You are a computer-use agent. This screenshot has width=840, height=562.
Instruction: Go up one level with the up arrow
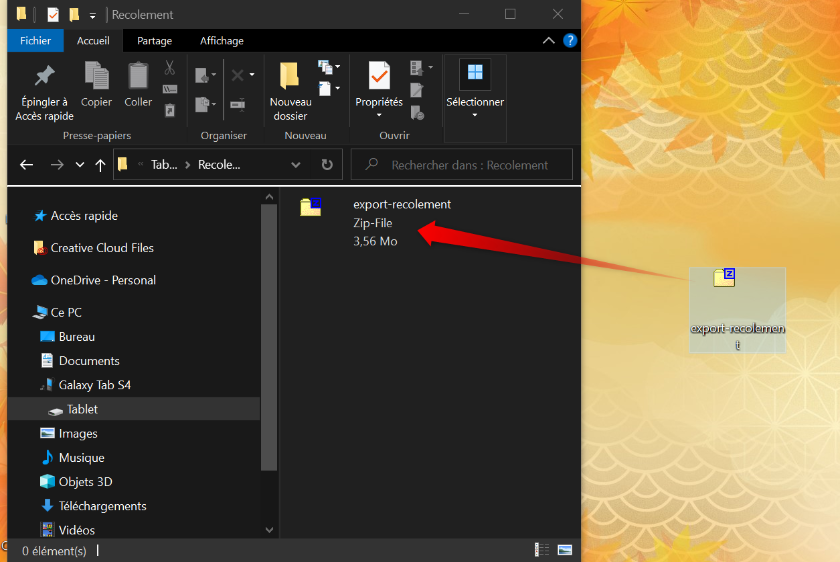pyautogui.click(x=100, y=165)
